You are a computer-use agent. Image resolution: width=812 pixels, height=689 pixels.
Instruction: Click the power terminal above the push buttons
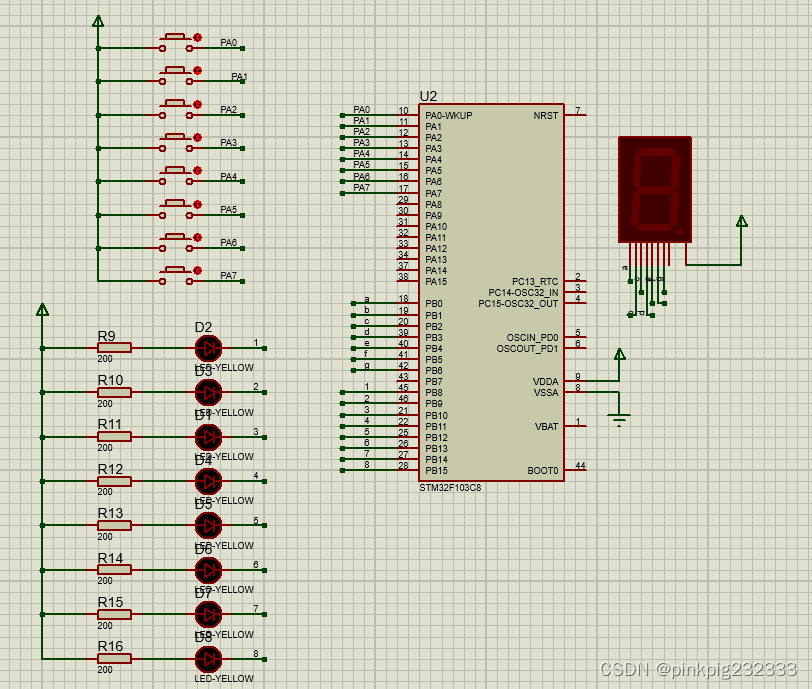[x=98, y=21]
